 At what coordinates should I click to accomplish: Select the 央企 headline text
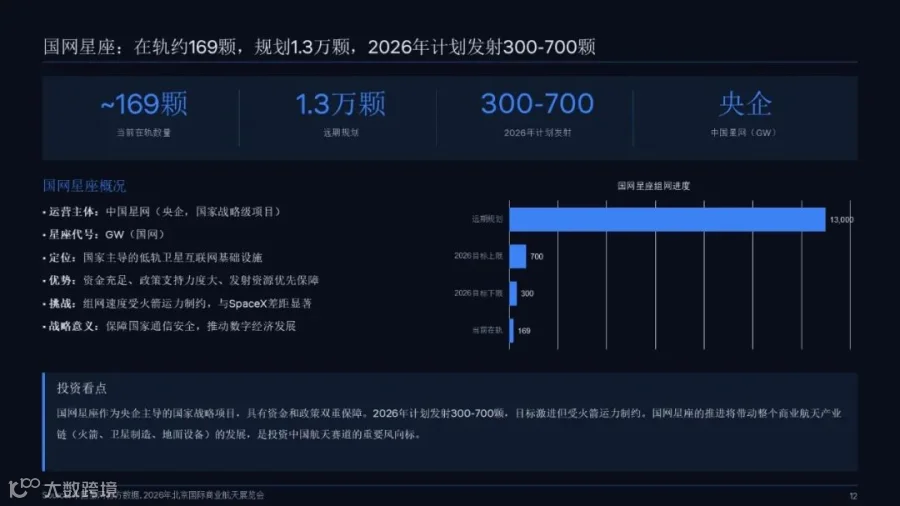(x=745, y=104)
